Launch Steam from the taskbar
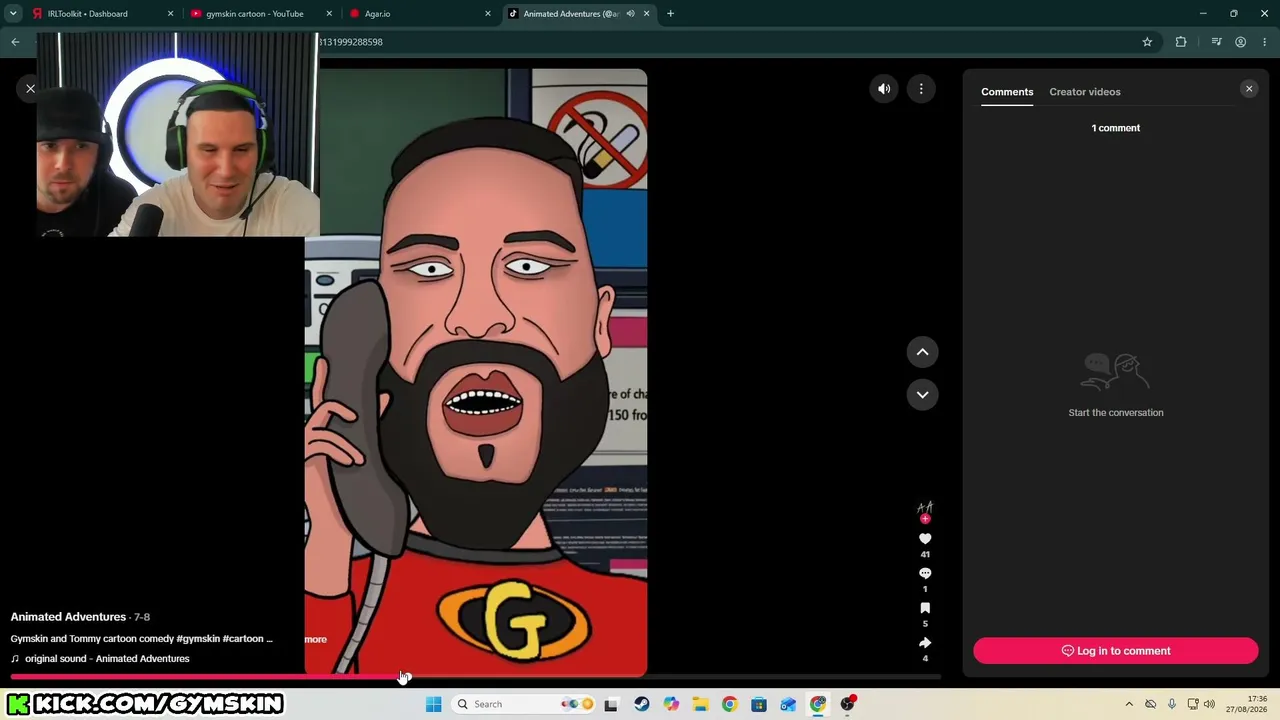This screenshot has height=720, width=1280. tap(641, 704)
